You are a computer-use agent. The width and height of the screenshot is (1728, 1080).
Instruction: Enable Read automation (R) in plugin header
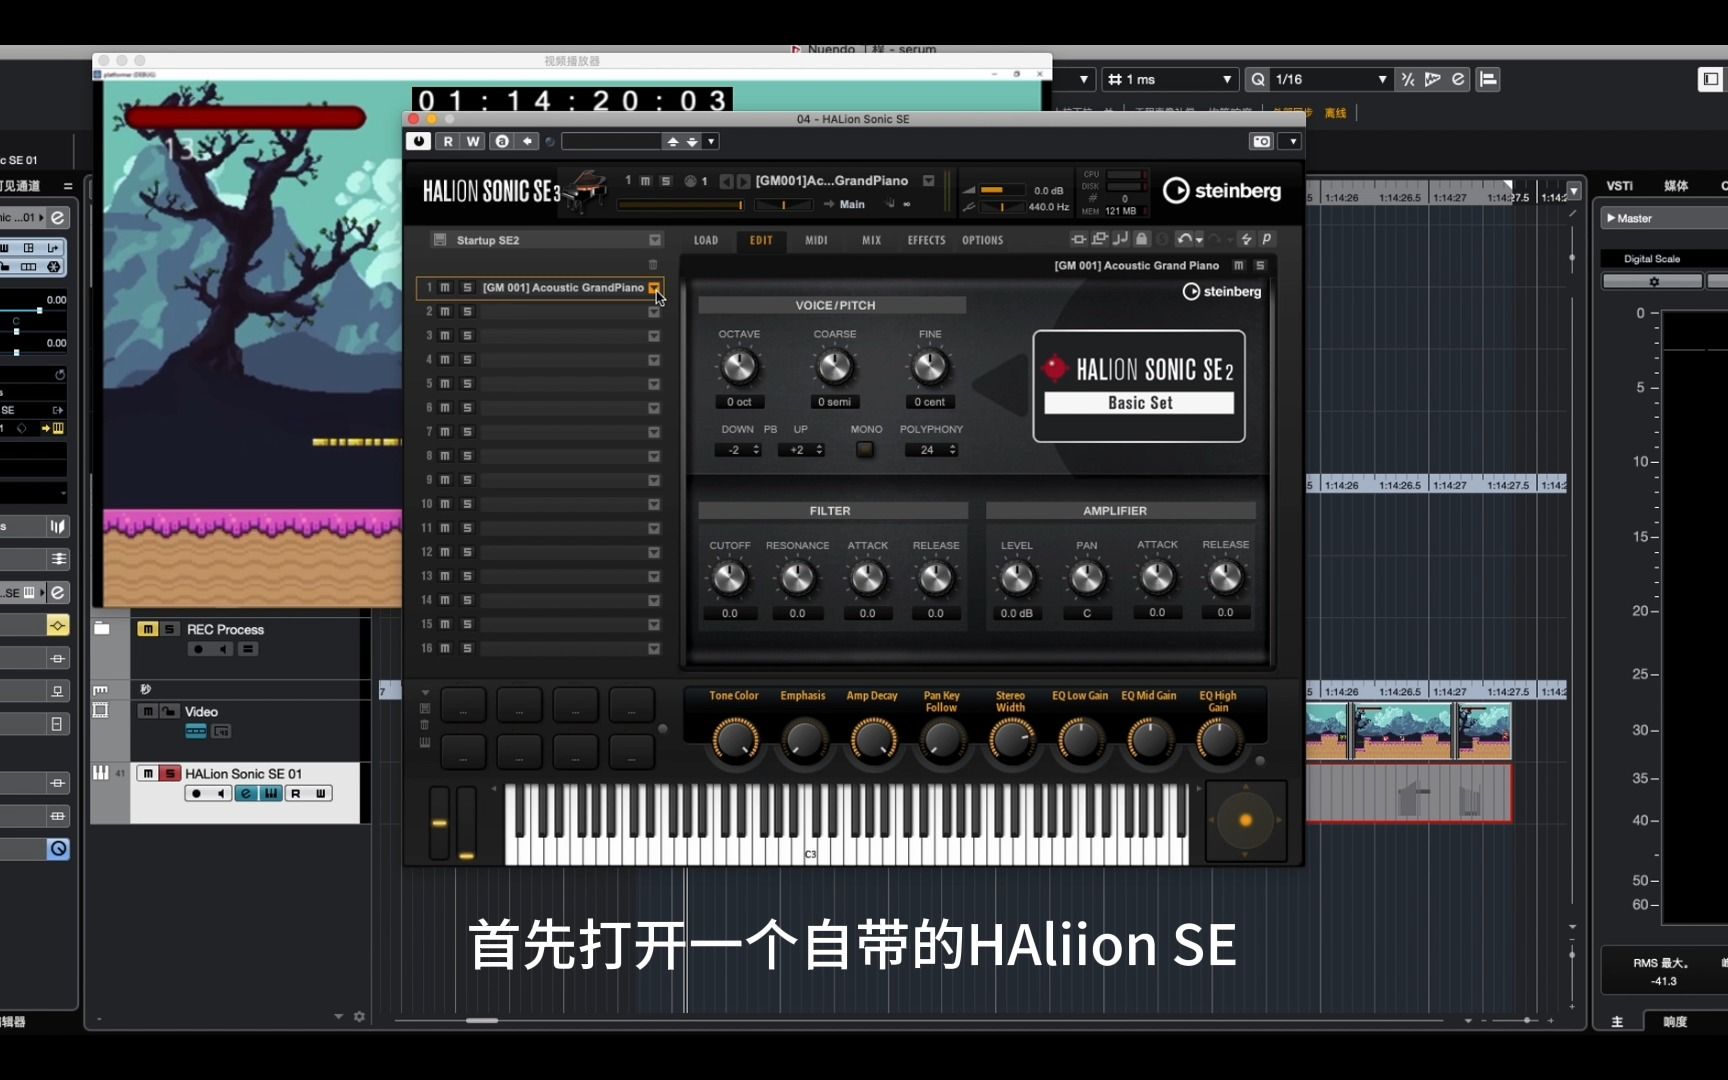click(x=448, y=141)
